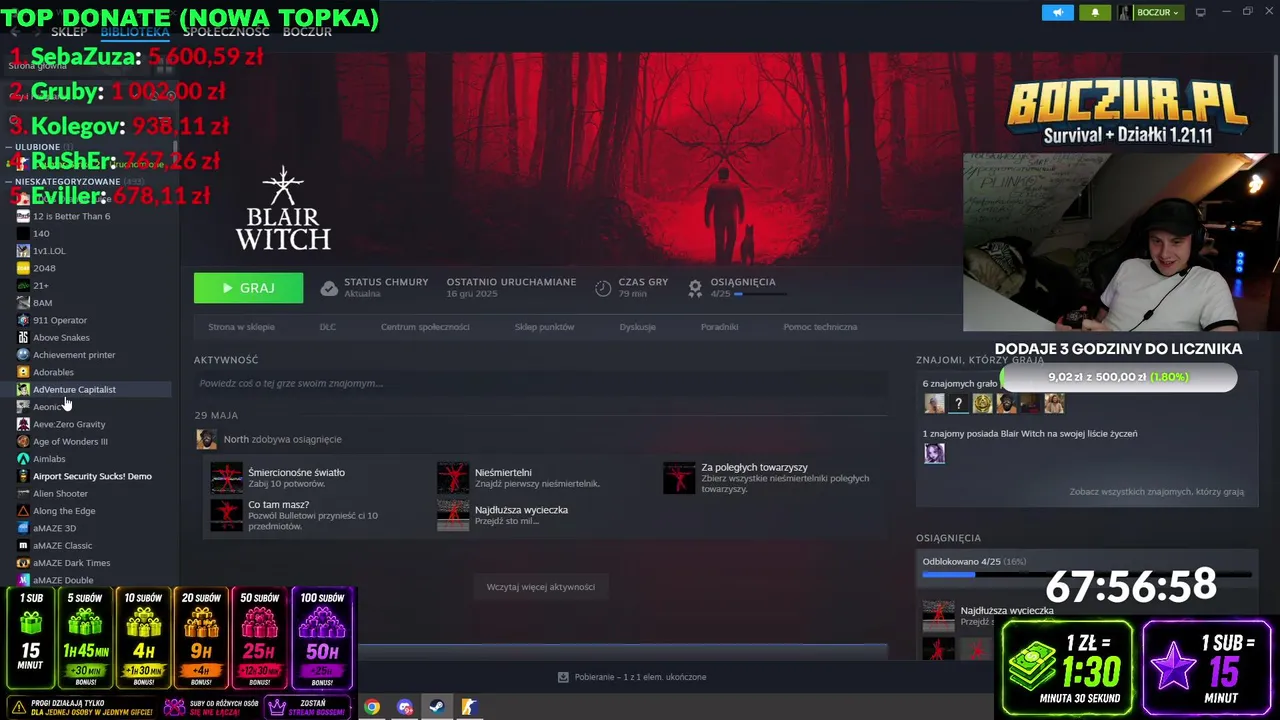This screenshot has width=1280, height=720.
Task: Open Pomoc techniczna link
Action: tap(820, 327)
